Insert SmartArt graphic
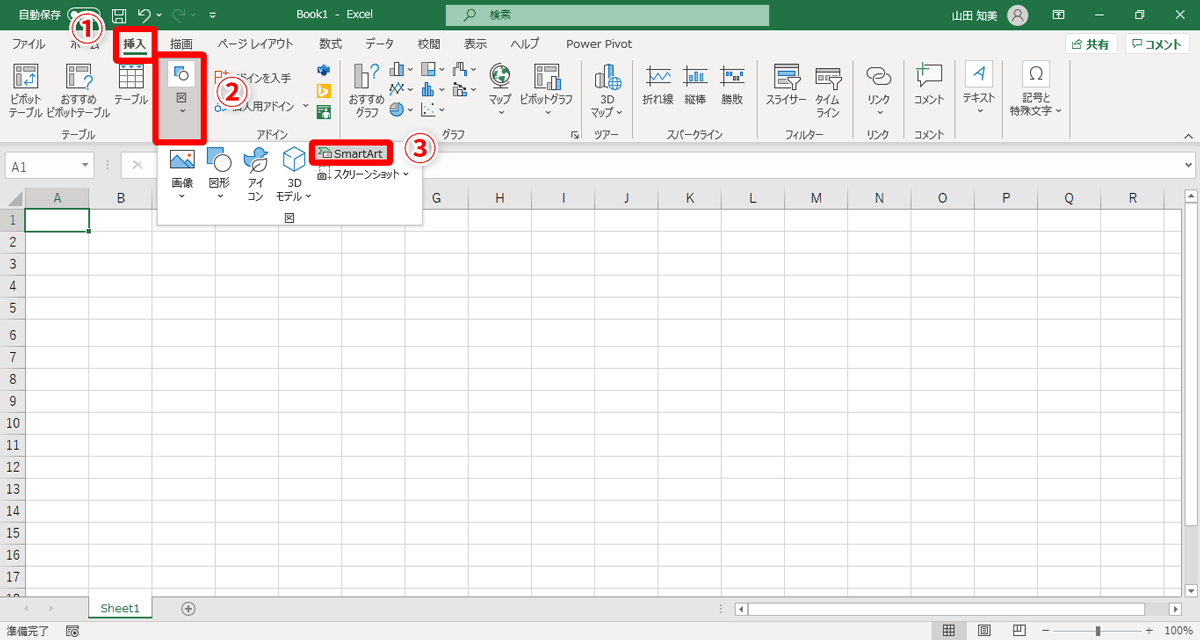This screenshot has height=640, width=1200. tap(351, 153)
